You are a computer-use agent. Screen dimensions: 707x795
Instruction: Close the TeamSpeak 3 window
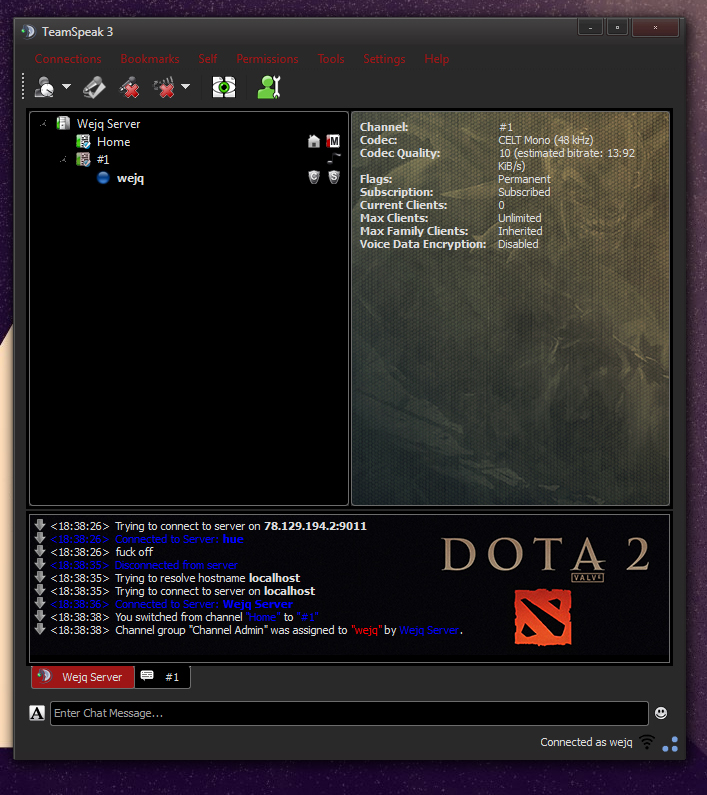(655, 27)
